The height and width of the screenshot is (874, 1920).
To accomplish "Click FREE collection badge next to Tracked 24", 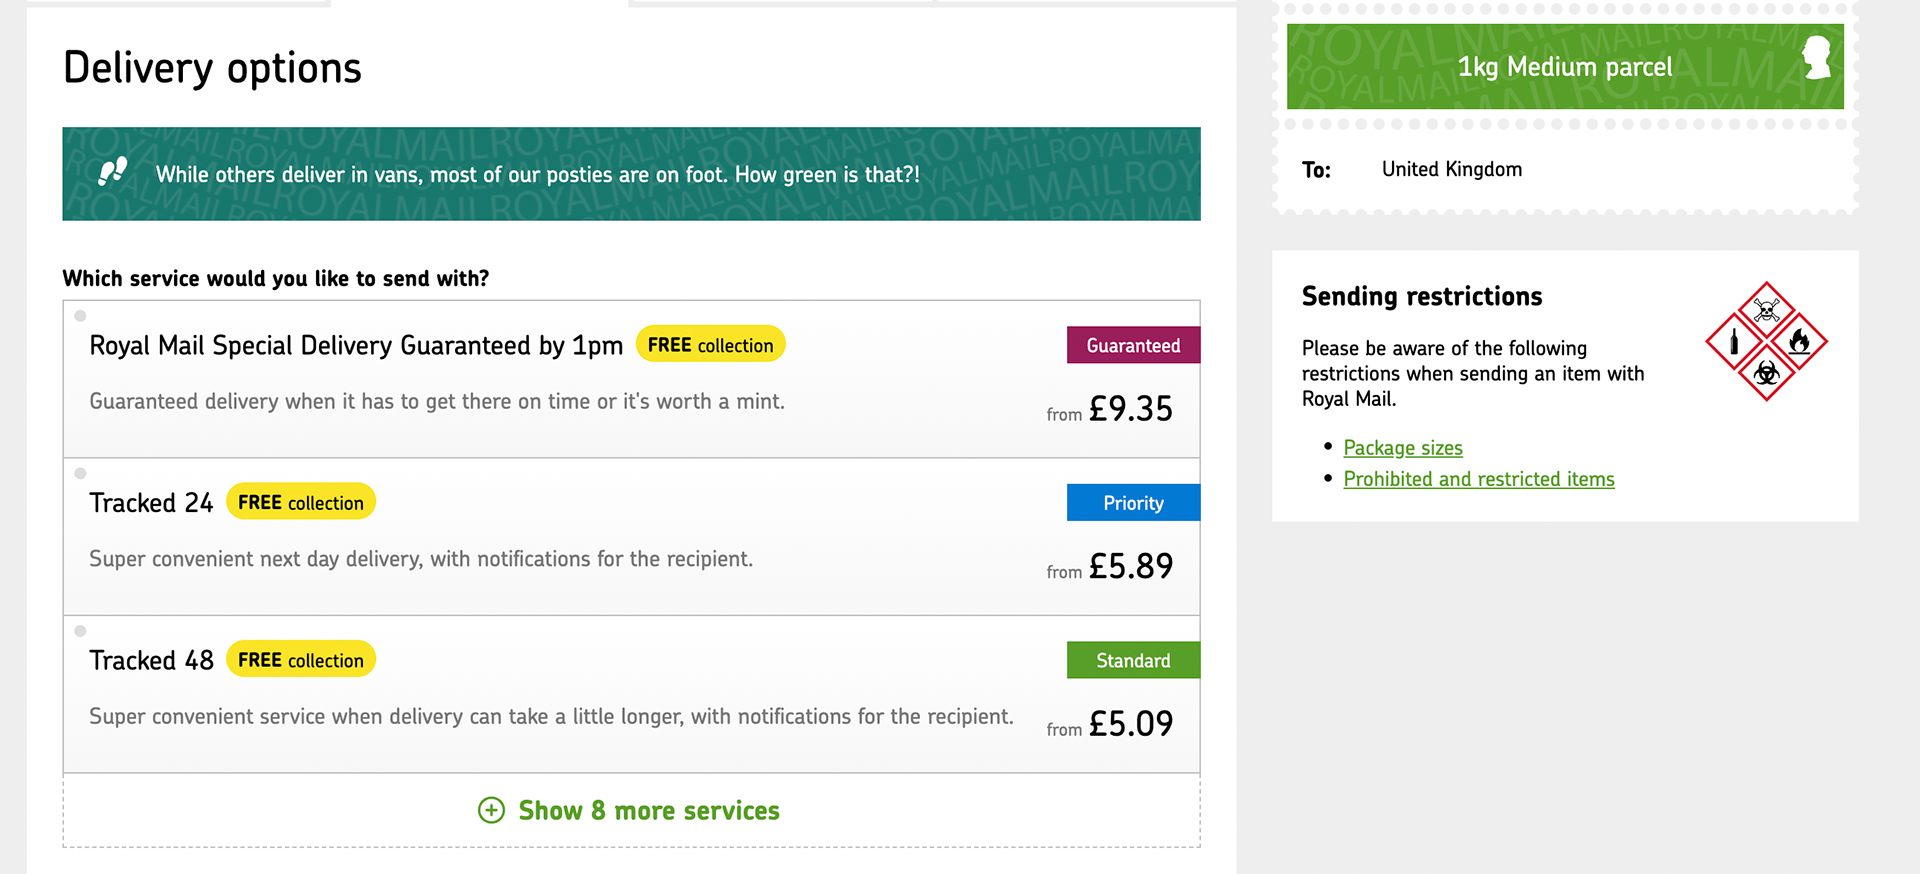I will pos(301,502).
